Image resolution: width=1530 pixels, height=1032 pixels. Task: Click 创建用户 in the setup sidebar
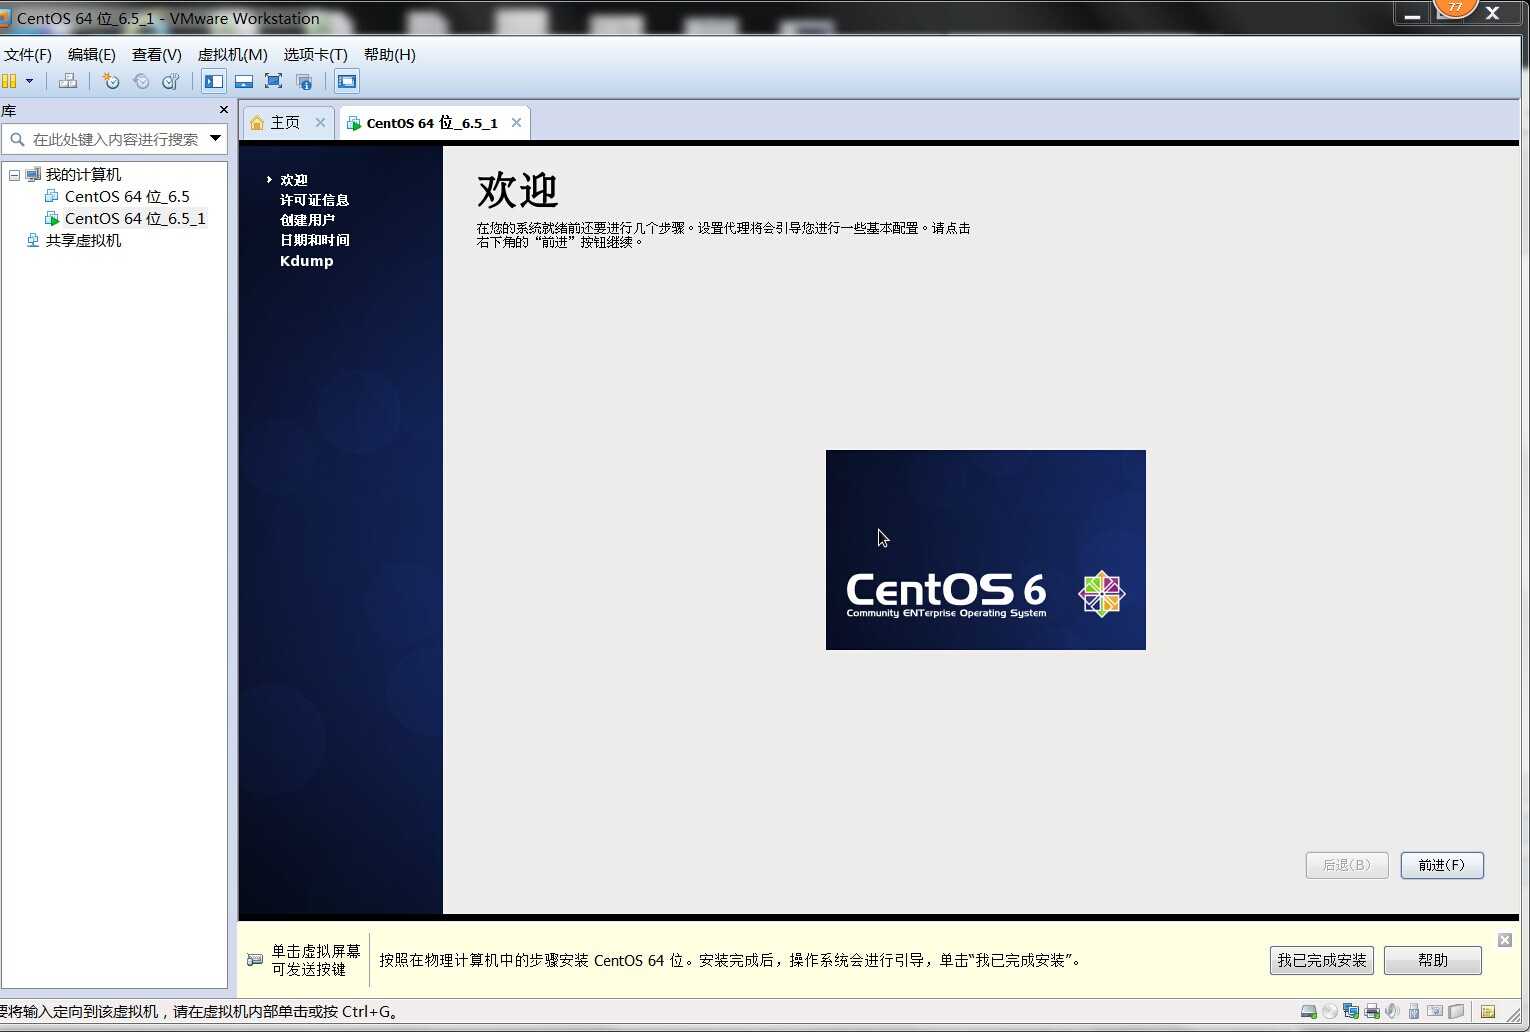(x=307, y=220)
